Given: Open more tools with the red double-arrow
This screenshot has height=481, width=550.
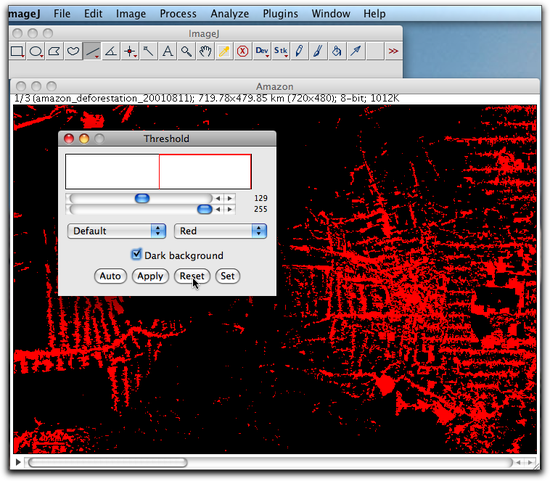Looking at the screenshot, I should coord(394,52).
